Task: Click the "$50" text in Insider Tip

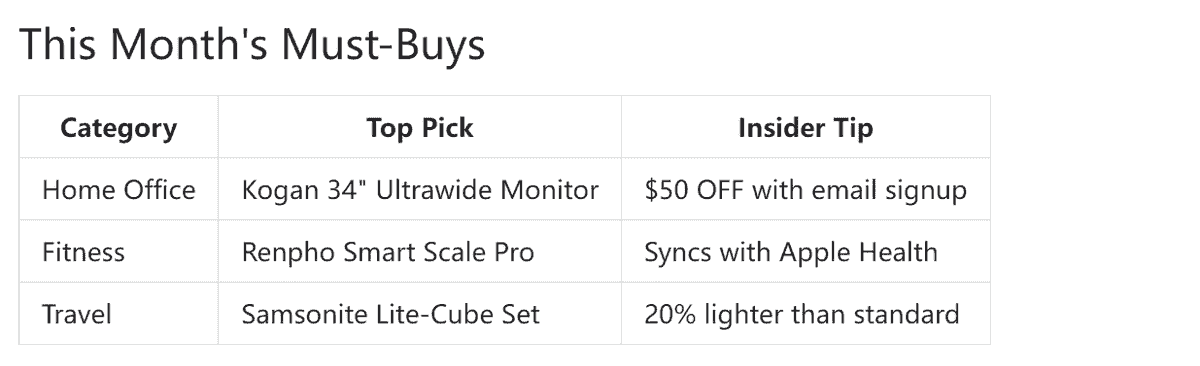Action: click(x=666, y=190)
